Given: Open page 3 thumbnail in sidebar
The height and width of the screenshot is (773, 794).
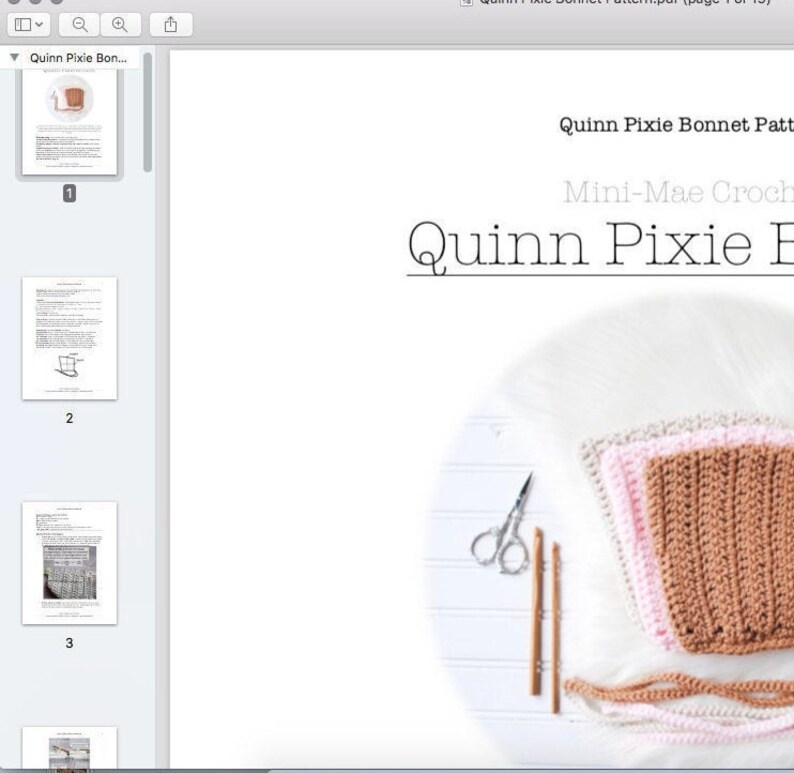Looking at the screenshot, I should 69,563.
